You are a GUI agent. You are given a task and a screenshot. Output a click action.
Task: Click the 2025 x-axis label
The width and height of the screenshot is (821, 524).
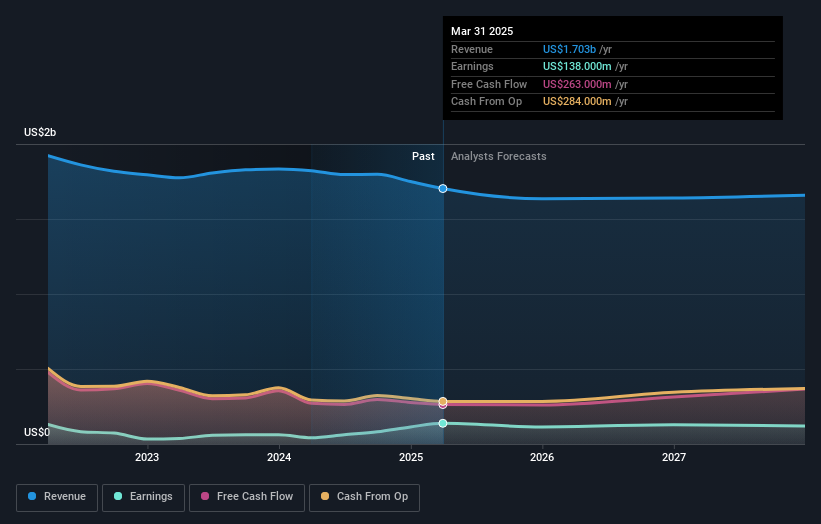[411, 457]
